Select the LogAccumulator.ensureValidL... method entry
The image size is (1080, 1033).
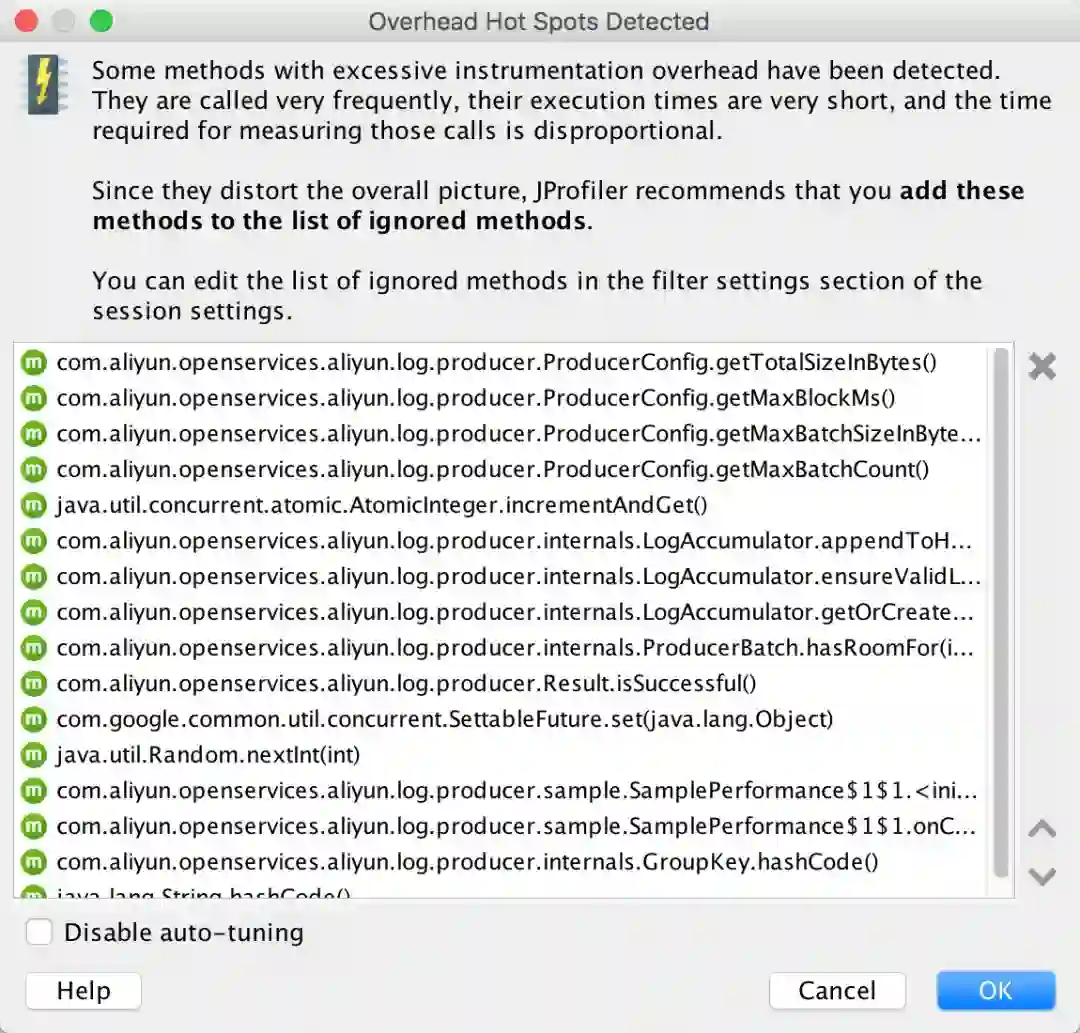coord(518,576)
